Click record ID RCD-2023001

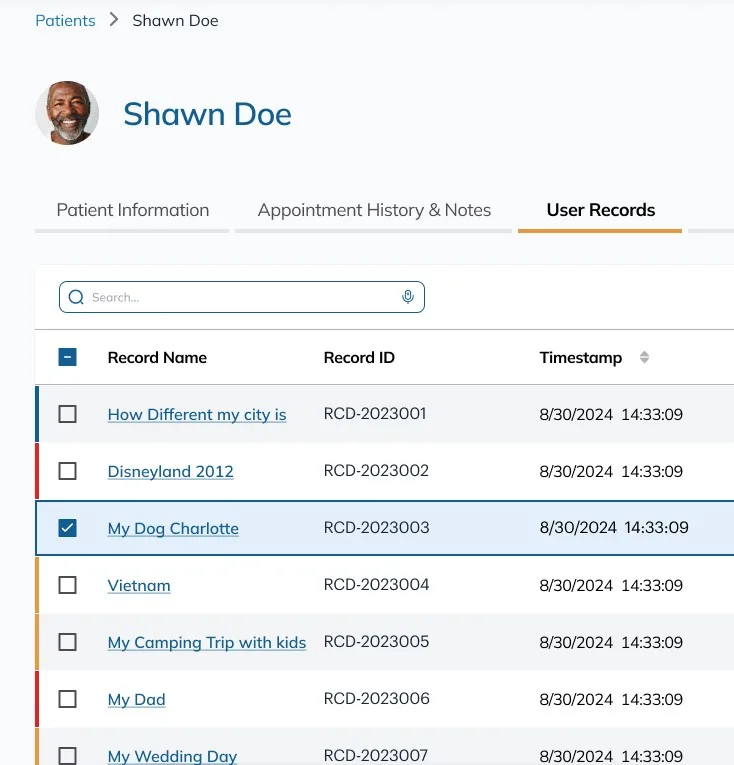[375, 414]
